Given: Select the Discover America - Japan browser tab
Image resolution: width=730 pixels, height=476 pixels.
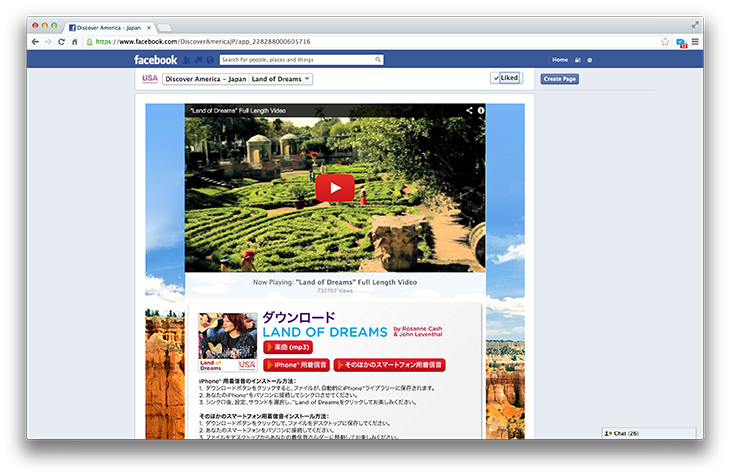Looking at the screenshot, I should pos(108,27).
